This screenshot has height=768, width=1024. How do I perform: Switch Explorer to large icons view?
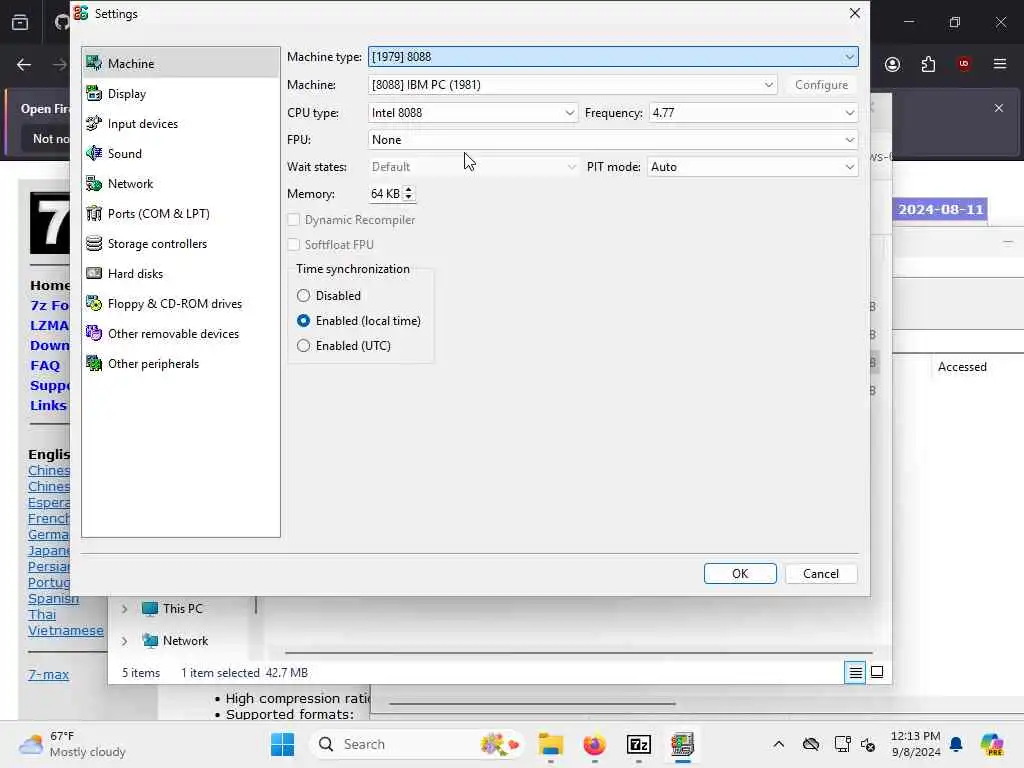[x=877, y=672]
